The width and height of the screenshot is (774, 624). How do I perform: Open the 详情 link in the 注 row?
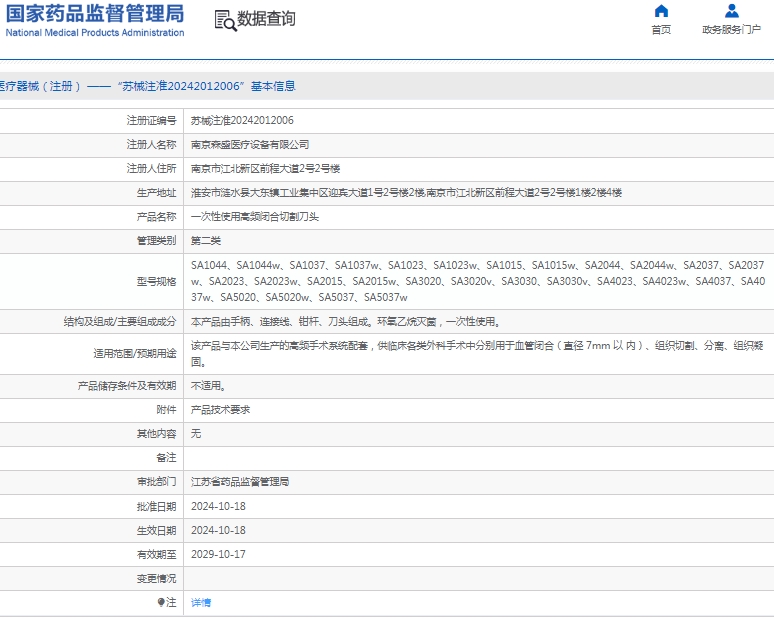(201, 602)
